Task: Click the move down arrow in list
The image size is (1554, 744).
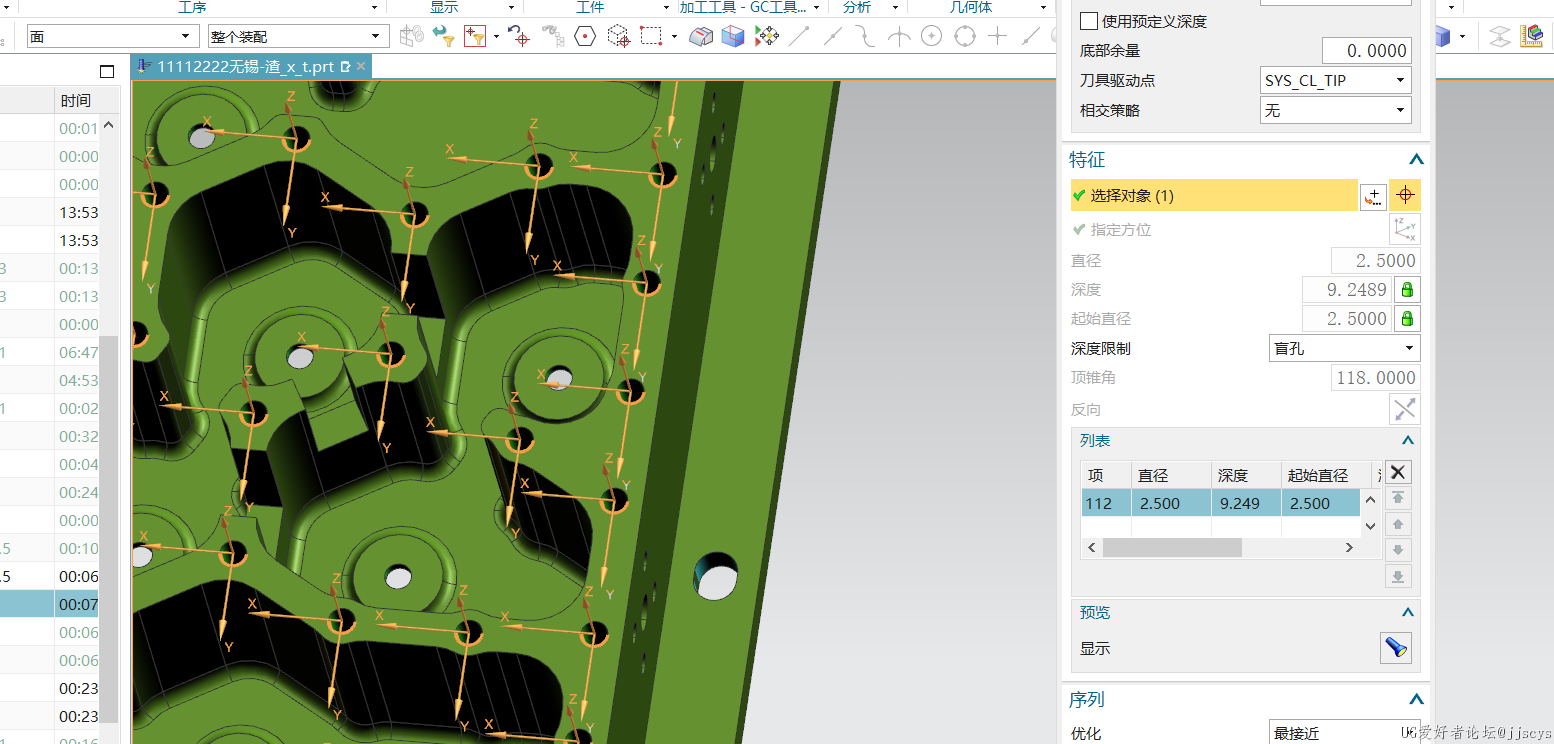Action: (1398, 550)
